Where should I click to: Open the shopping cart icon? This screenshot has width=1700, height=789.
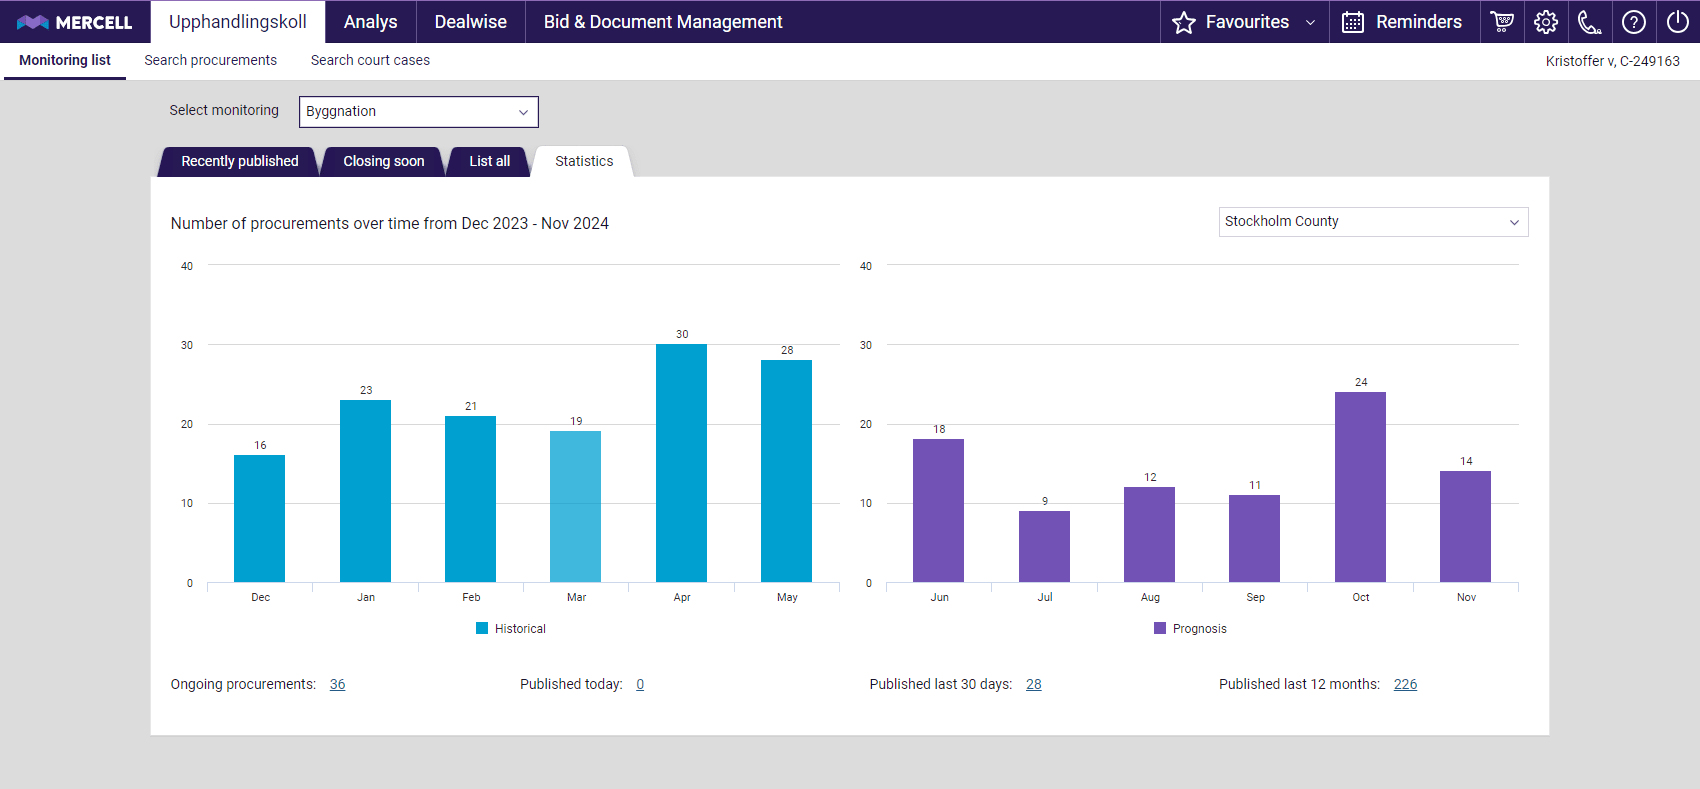(1502, 22)
